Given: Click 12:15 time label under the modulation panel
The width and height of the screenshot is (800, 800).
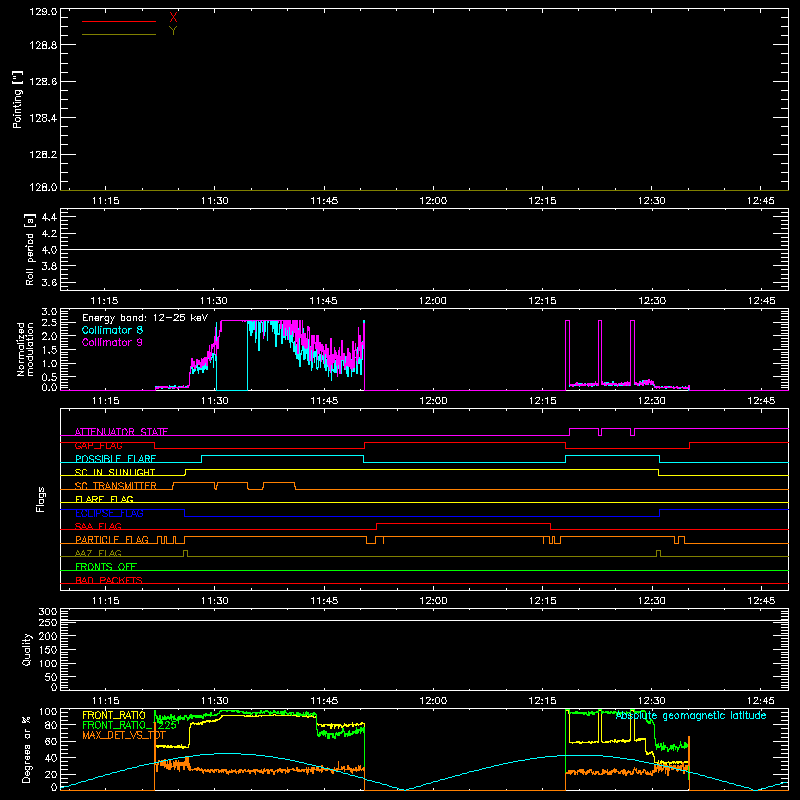Looking at the screenshot, I should click(x=542, y=401).
